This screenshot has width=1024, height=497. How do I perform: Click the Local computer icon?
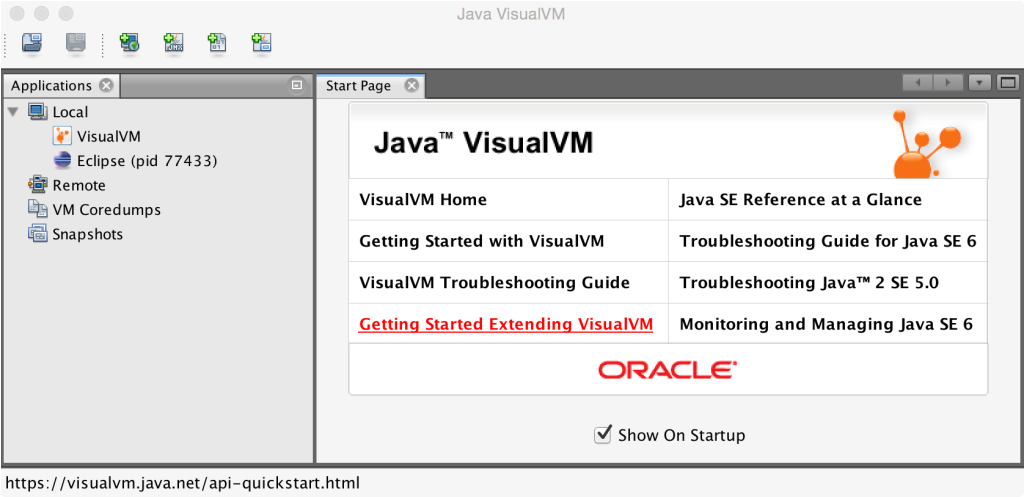point(37,112)
